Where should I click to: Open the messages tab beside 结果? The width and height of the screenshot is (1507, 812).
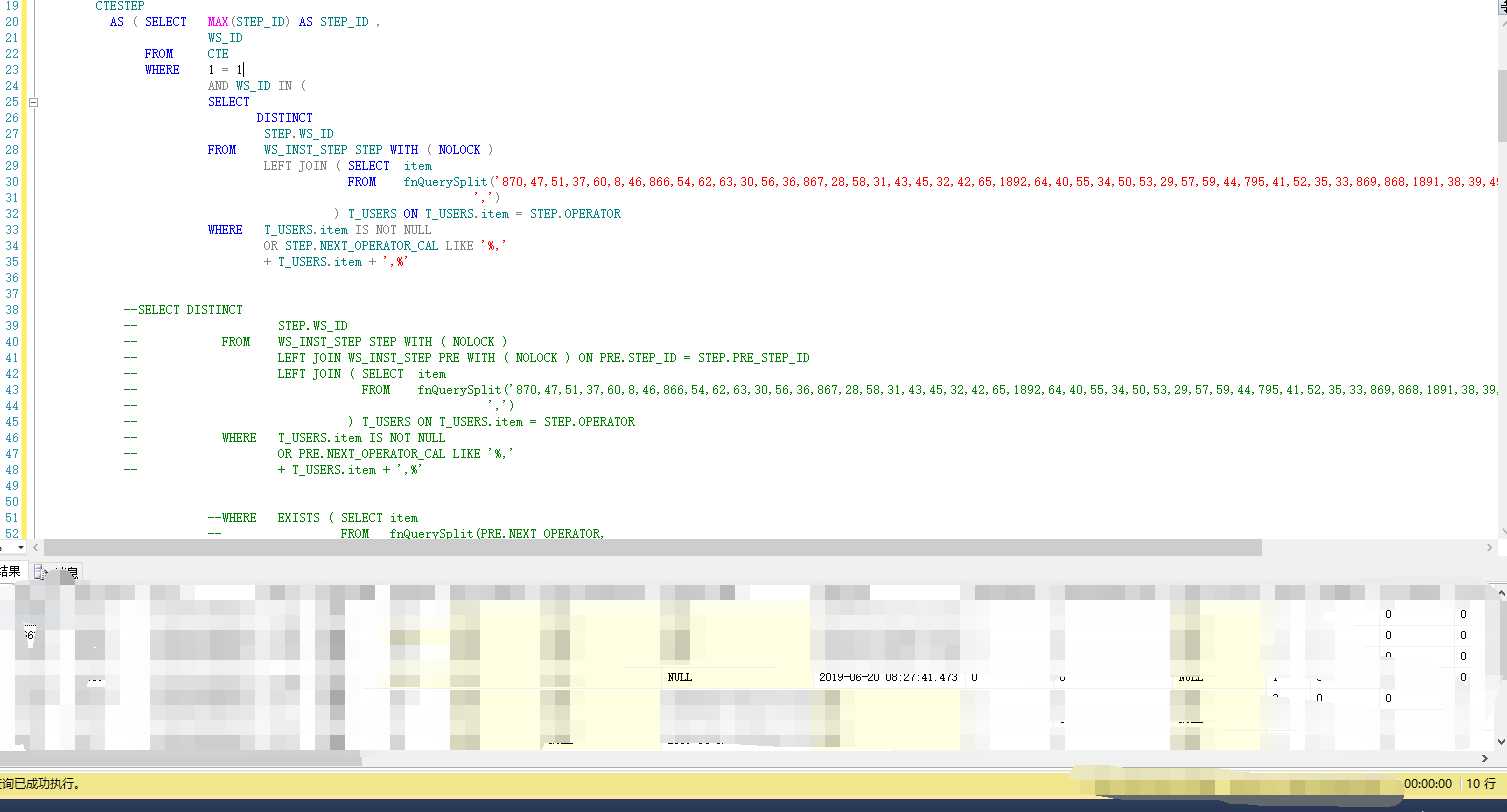pos(57,572)
